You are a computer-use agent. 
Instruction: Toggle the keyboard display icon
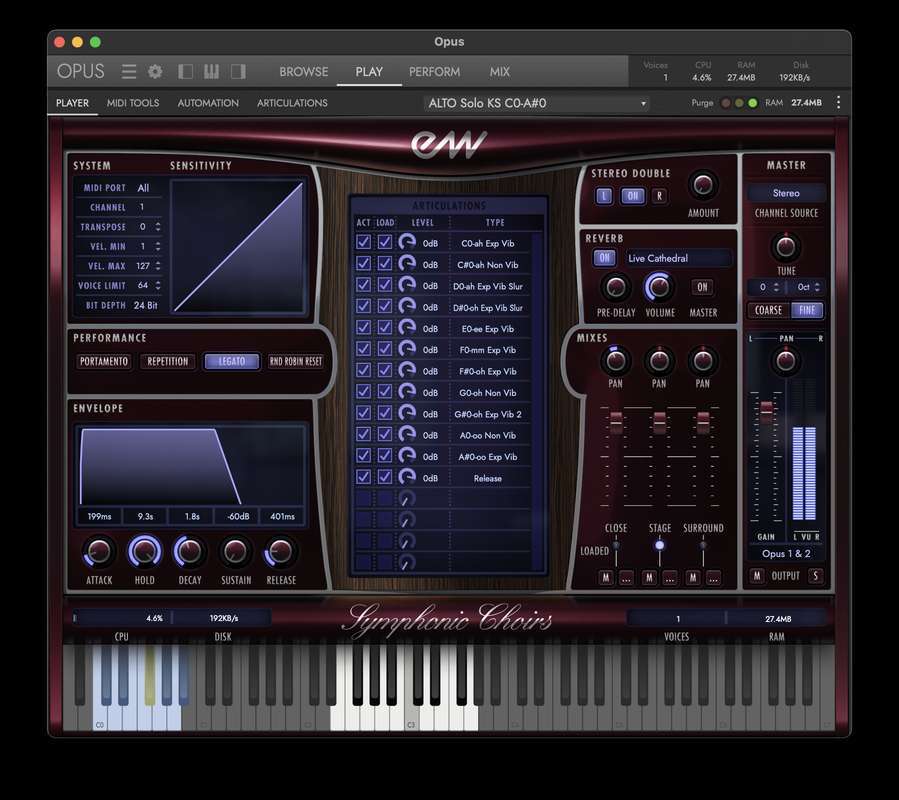click(211, 71)
